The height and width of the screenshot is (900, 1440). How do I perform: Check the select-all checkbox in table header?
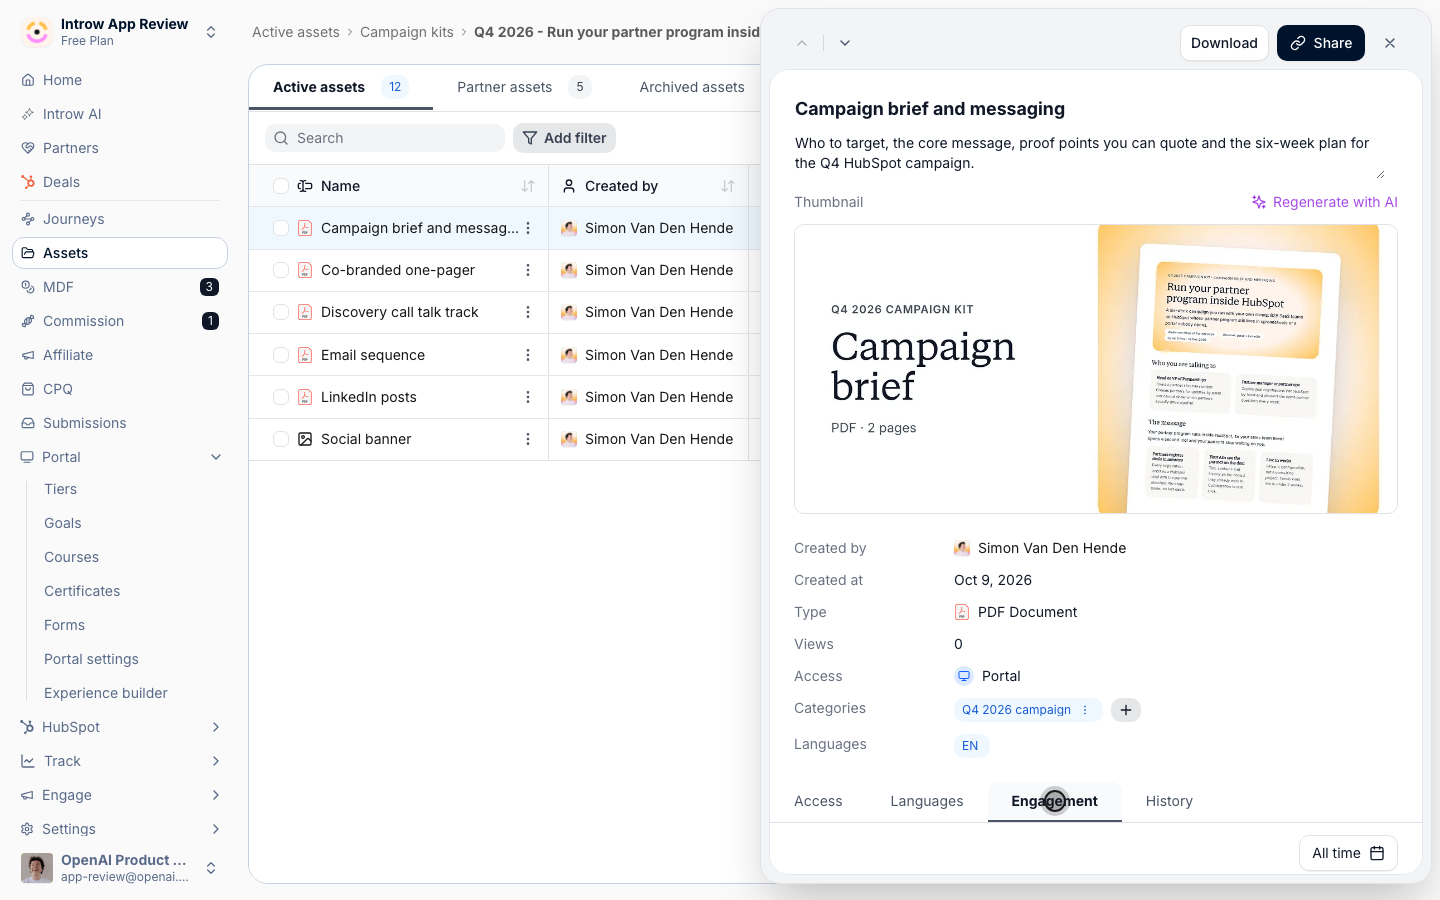click(281, 186)
